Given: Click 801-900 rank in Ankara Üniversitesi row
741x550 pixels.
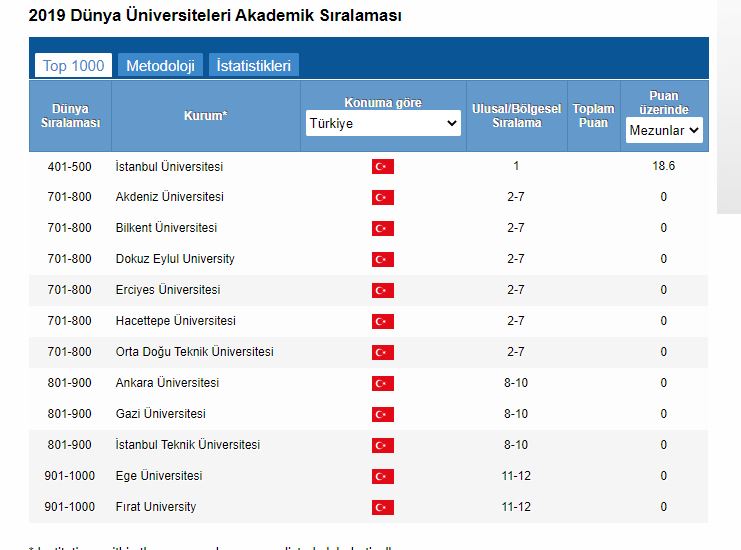Looking at the screenshot, I should 69,383.
